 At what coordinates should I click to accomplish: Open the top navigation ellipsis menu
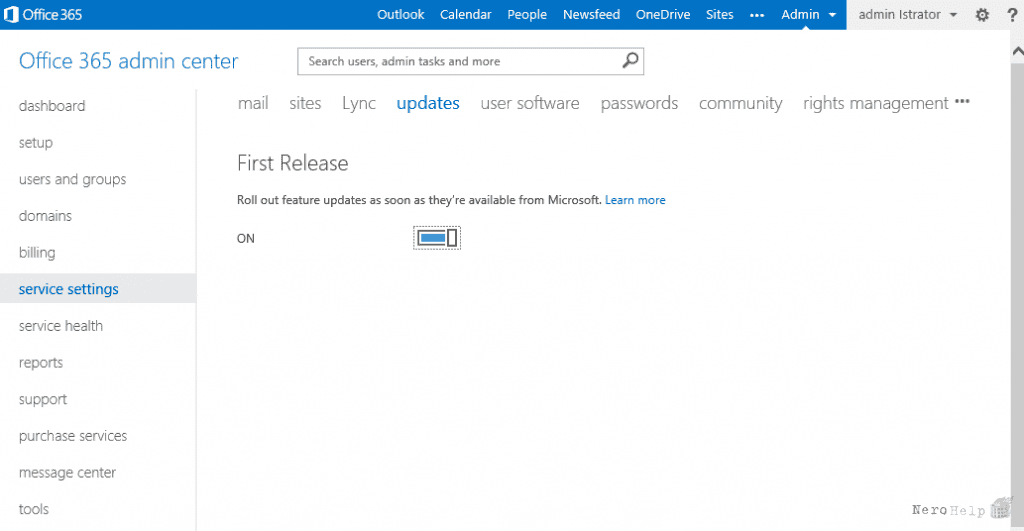[757, 15]
